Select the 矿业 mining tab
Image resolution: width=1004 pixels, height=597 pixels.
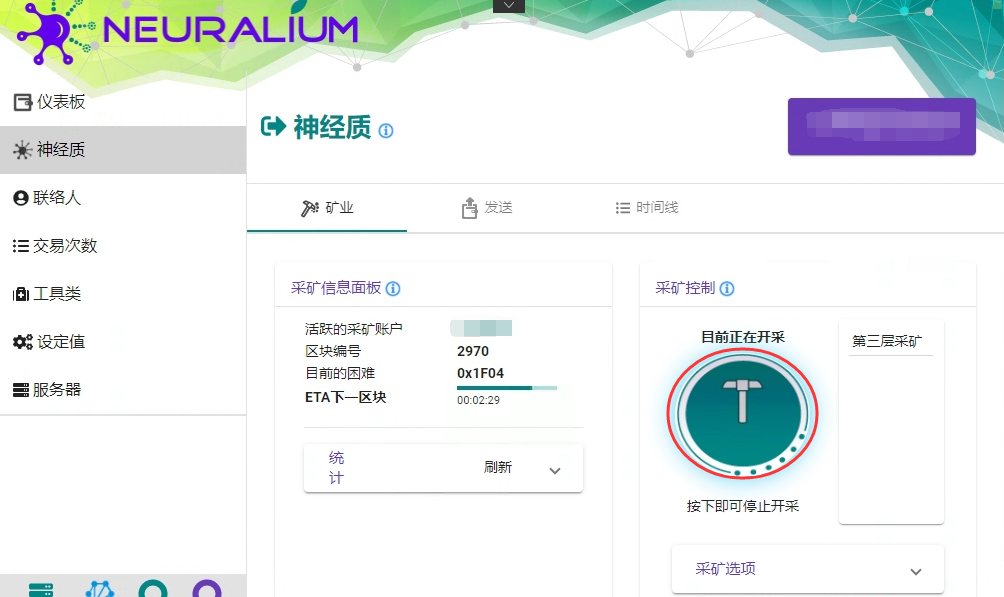click(327, 208)
